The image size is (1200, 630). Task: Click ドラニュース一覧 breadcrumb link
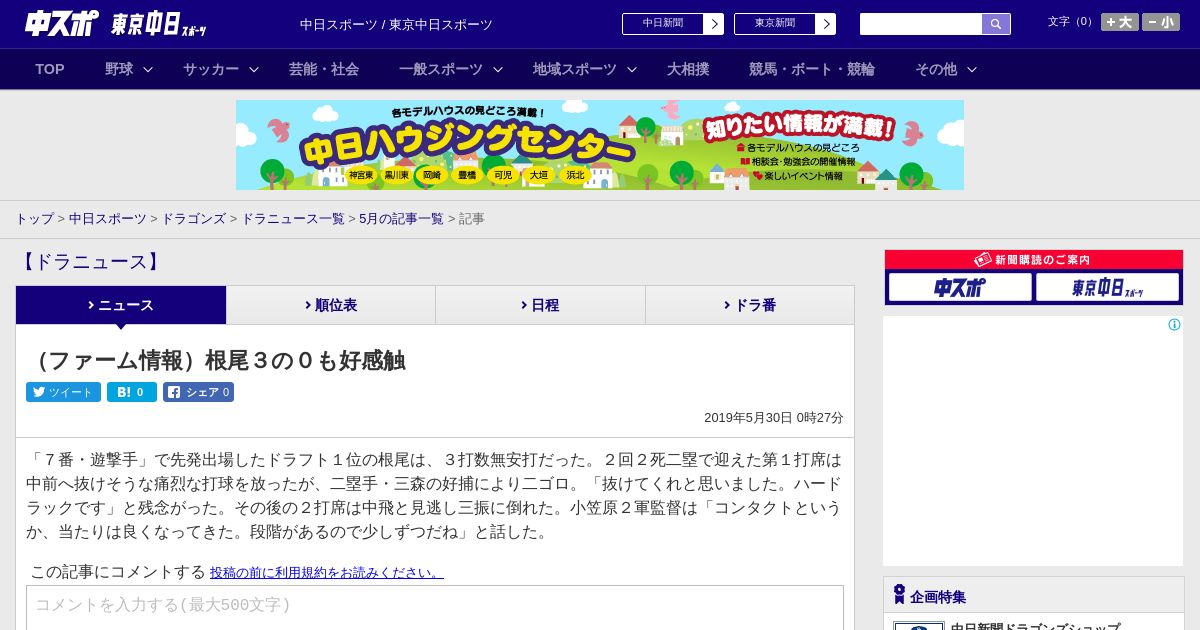[293, 219]
